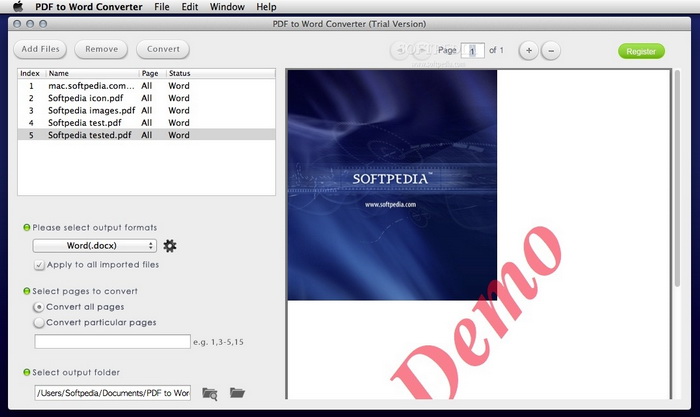Image resolution: width=700 pixels, height=417 pixels.
Task: Select the mac.softpedia.com… file row
Action: [146, 86]
